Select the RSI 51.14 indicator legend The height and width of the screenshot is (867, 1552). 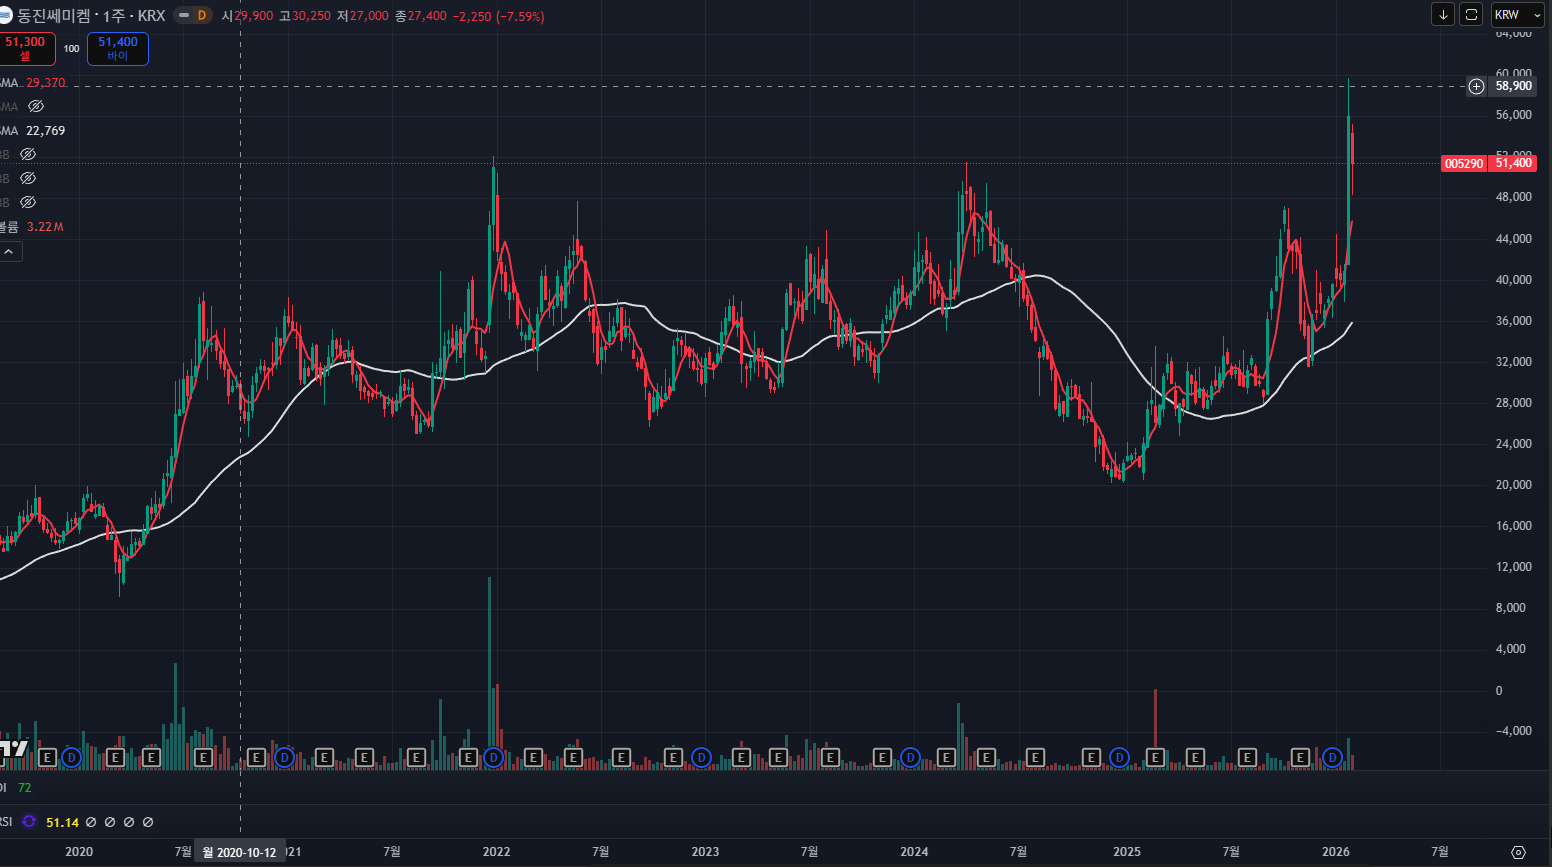[62, 822]
